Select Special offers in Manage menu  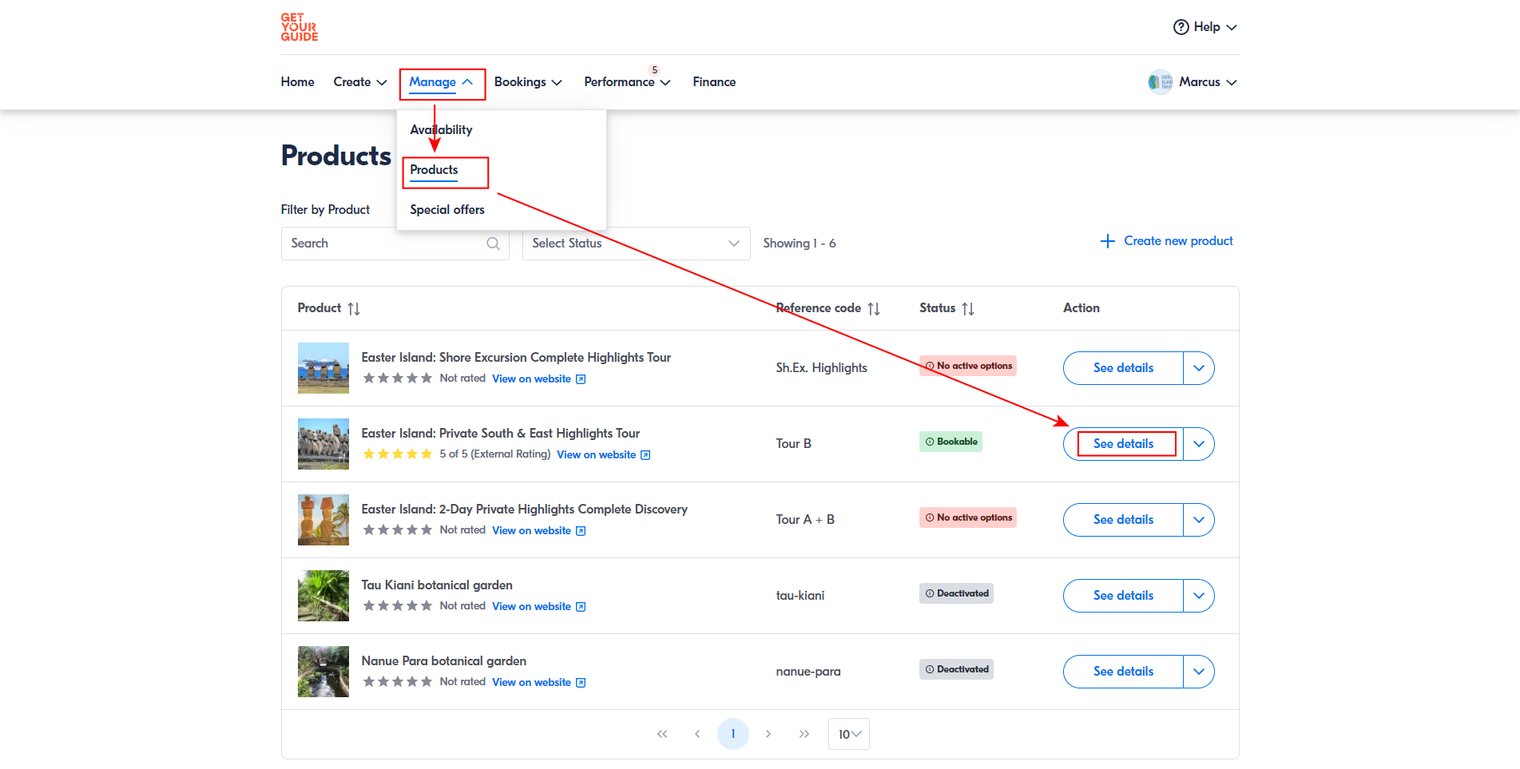point(447,210)
